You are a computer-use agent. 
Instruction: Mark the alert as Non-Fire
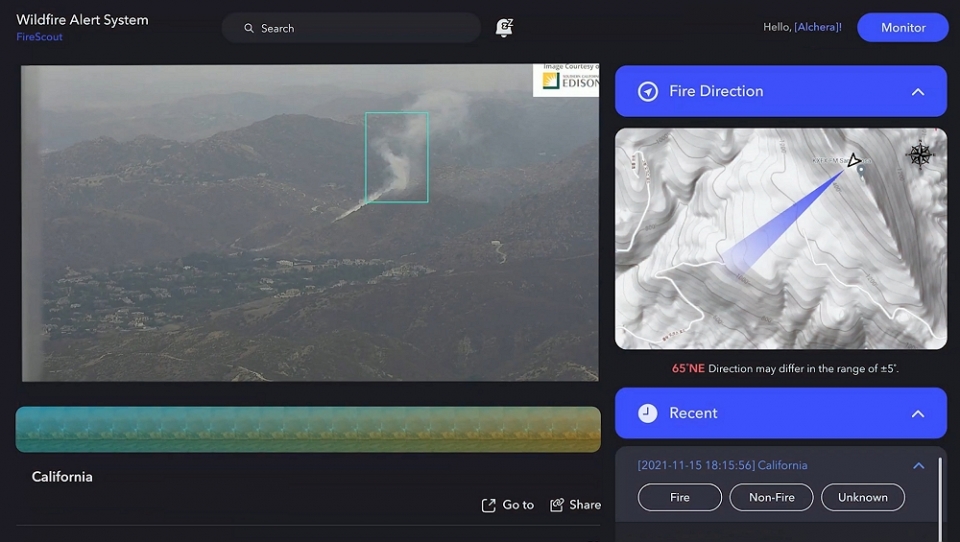click(771, 497)
